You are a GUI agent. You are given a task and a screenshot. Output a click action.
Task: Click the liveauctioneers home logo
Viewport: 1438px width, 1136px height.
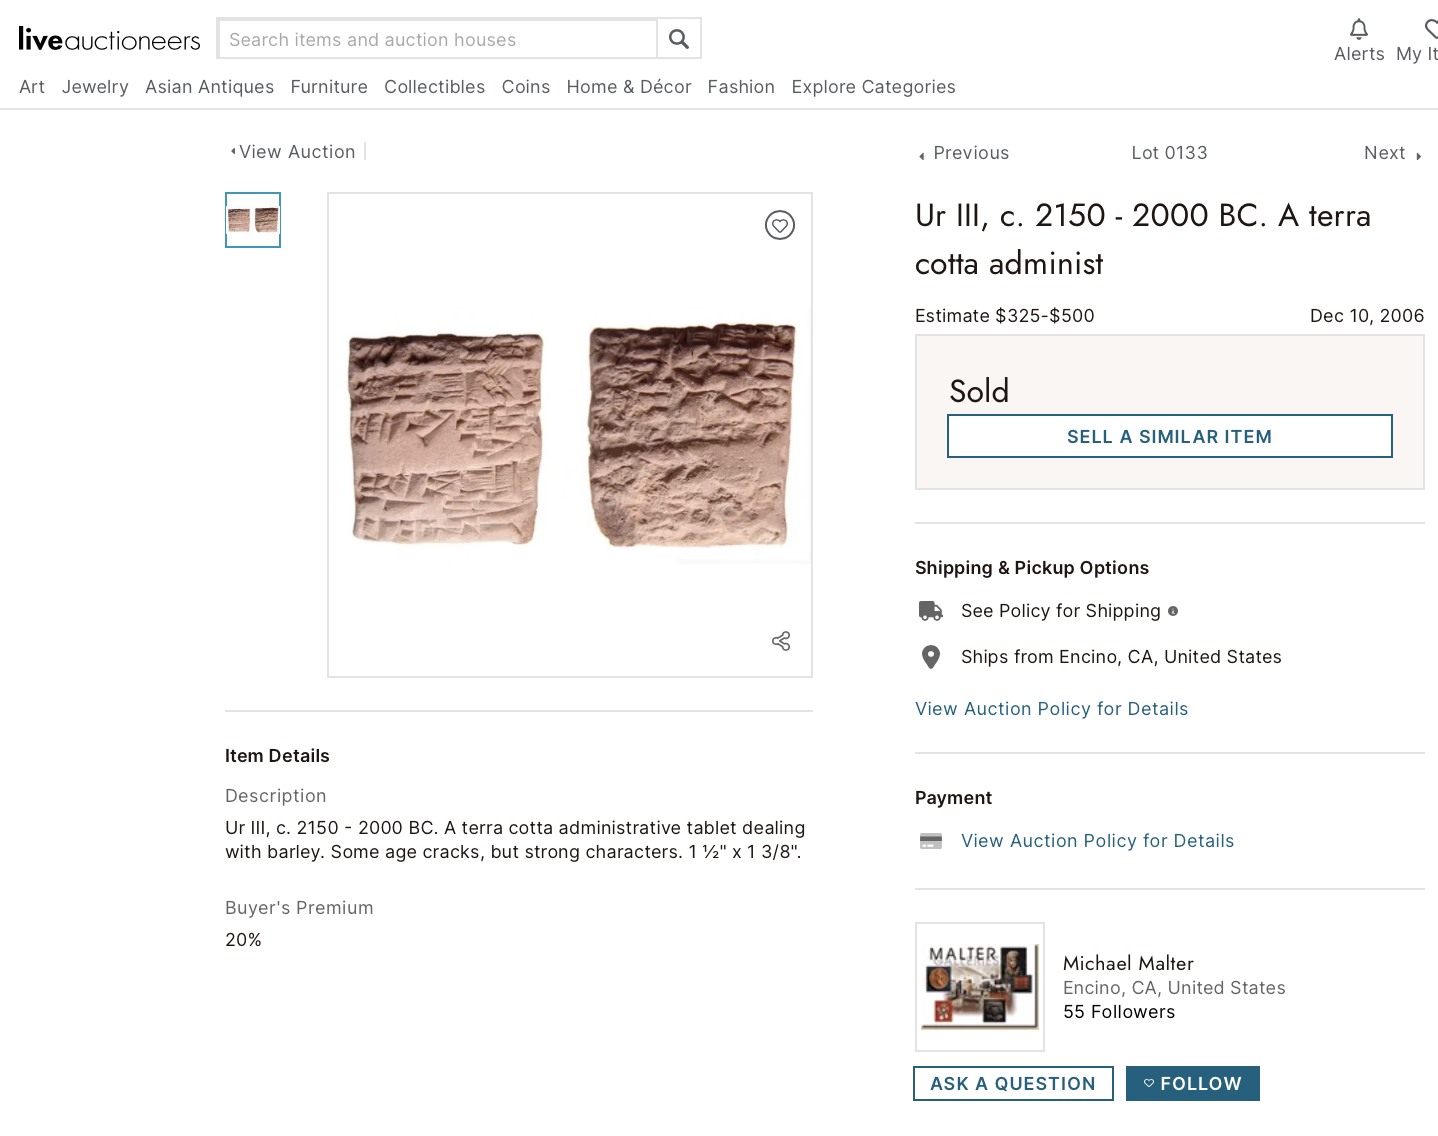pyautogui.click(x=109, y=40)
